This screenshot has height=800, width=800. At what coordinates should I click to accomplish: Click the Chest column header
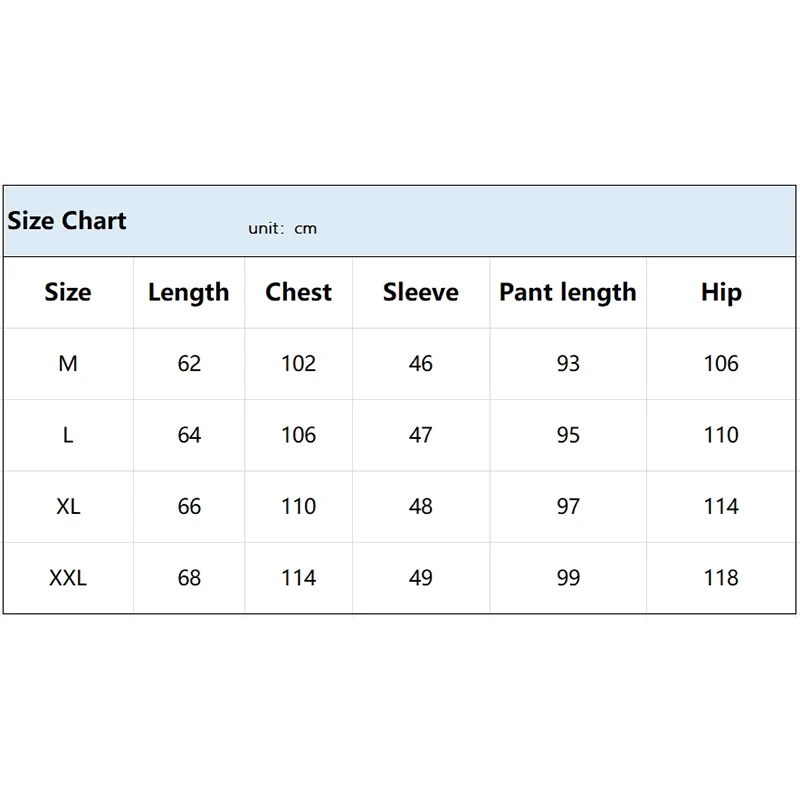tap(298, 292)
